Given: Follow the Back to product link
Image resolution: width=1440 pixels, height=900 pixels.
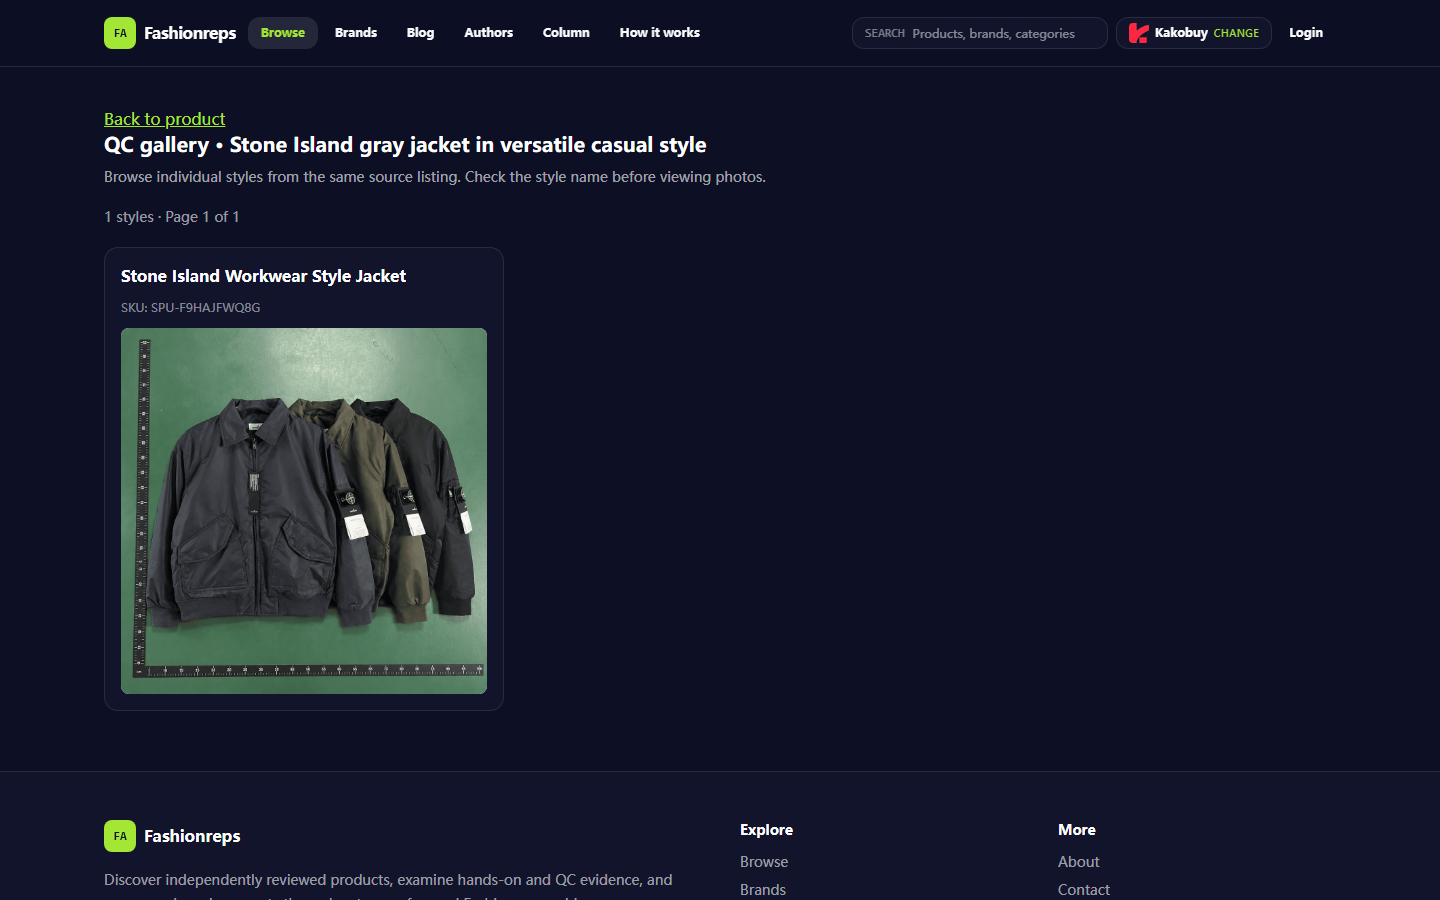Looking at the screenshot, I should (x=165, y=119).
